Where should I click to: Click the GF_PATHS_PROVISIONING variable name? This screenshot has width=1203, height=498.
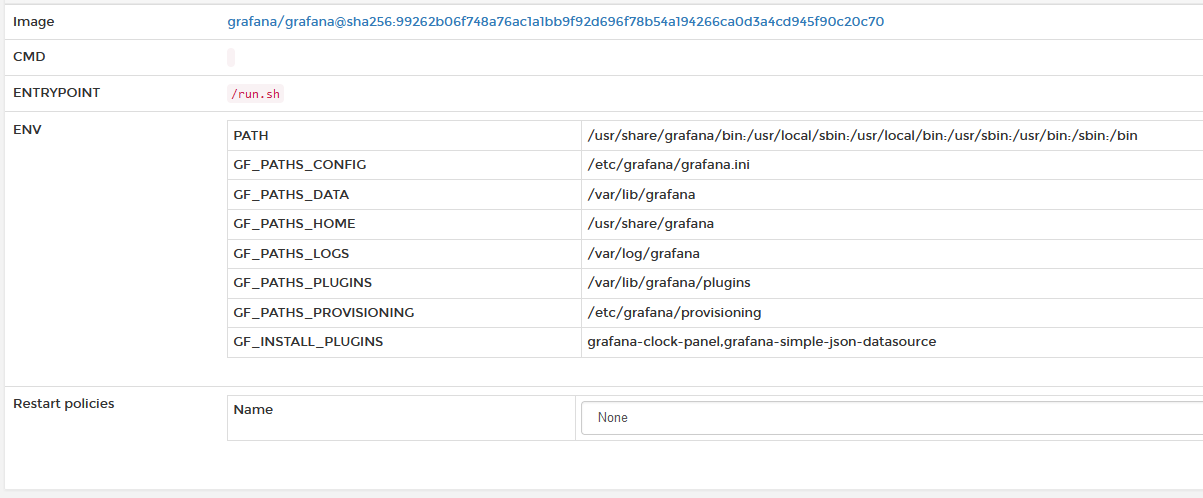click(324, 313)
